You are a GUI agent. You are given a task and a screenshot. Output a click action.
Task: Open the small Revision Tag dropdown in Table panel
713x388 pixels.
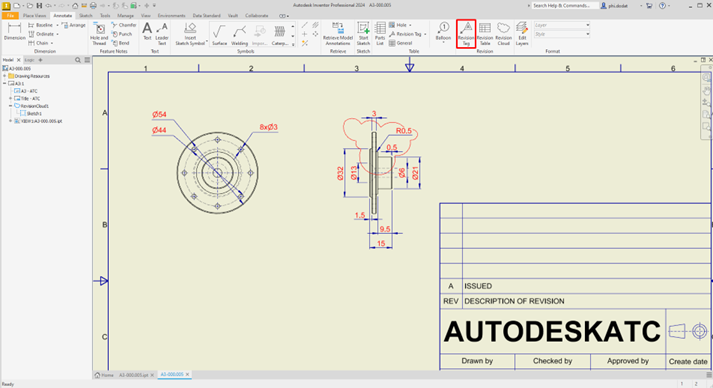(x=425, y=34)
